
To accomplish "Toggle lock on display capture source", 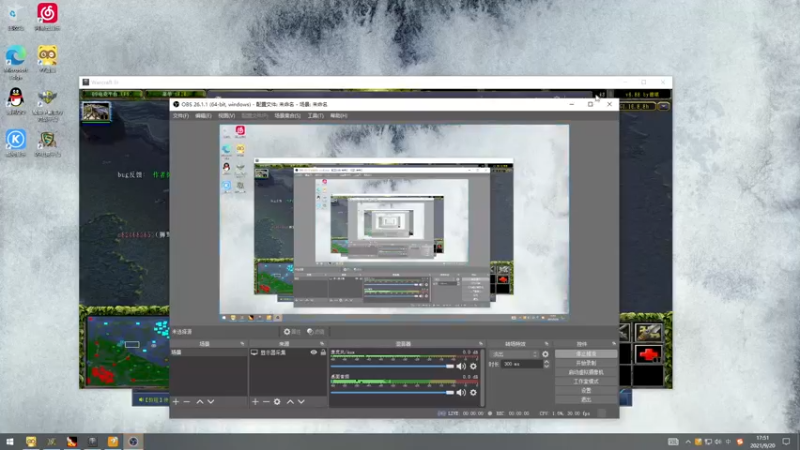I will point(323,353).
